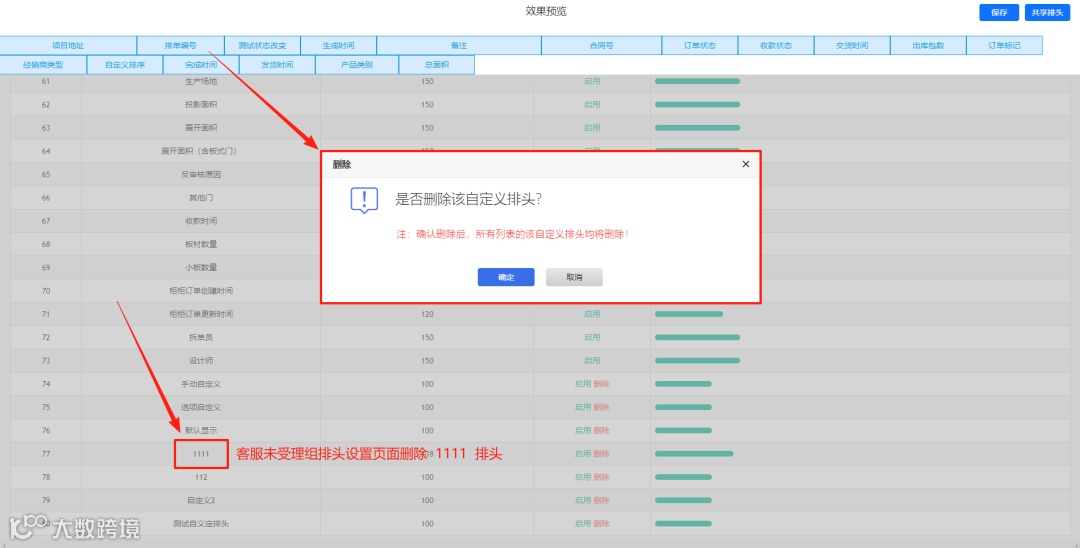Click 删除 in row 77
Viewport: 1080px width, 548px height.
coord(601,454)
